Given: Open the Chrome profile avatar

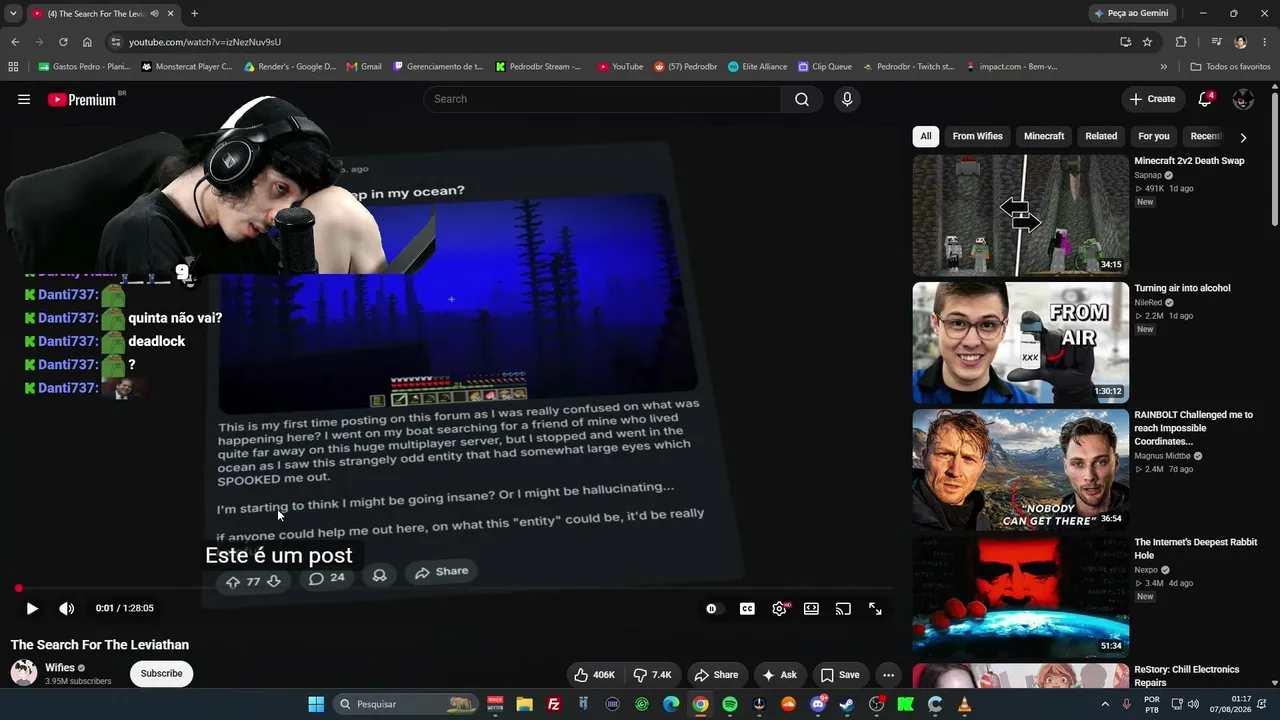Looking at the screenshot, I should tap(1240, 42).
